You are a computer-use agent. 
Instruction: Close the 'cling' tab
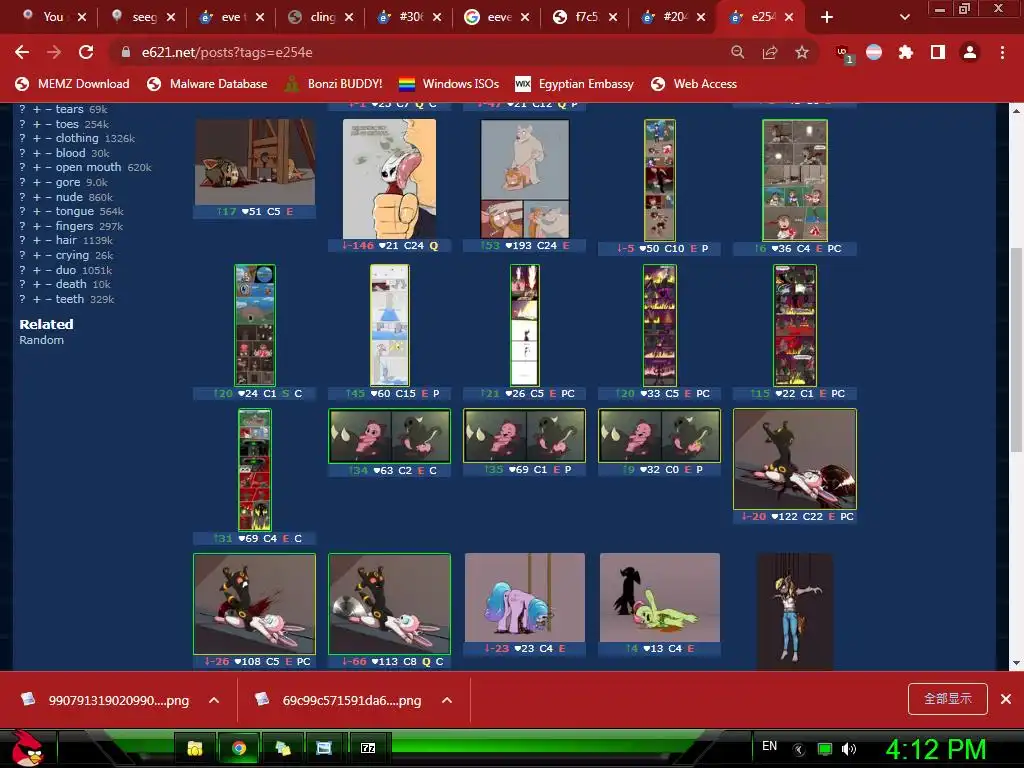pyautogui.click(x=349, y=17)
